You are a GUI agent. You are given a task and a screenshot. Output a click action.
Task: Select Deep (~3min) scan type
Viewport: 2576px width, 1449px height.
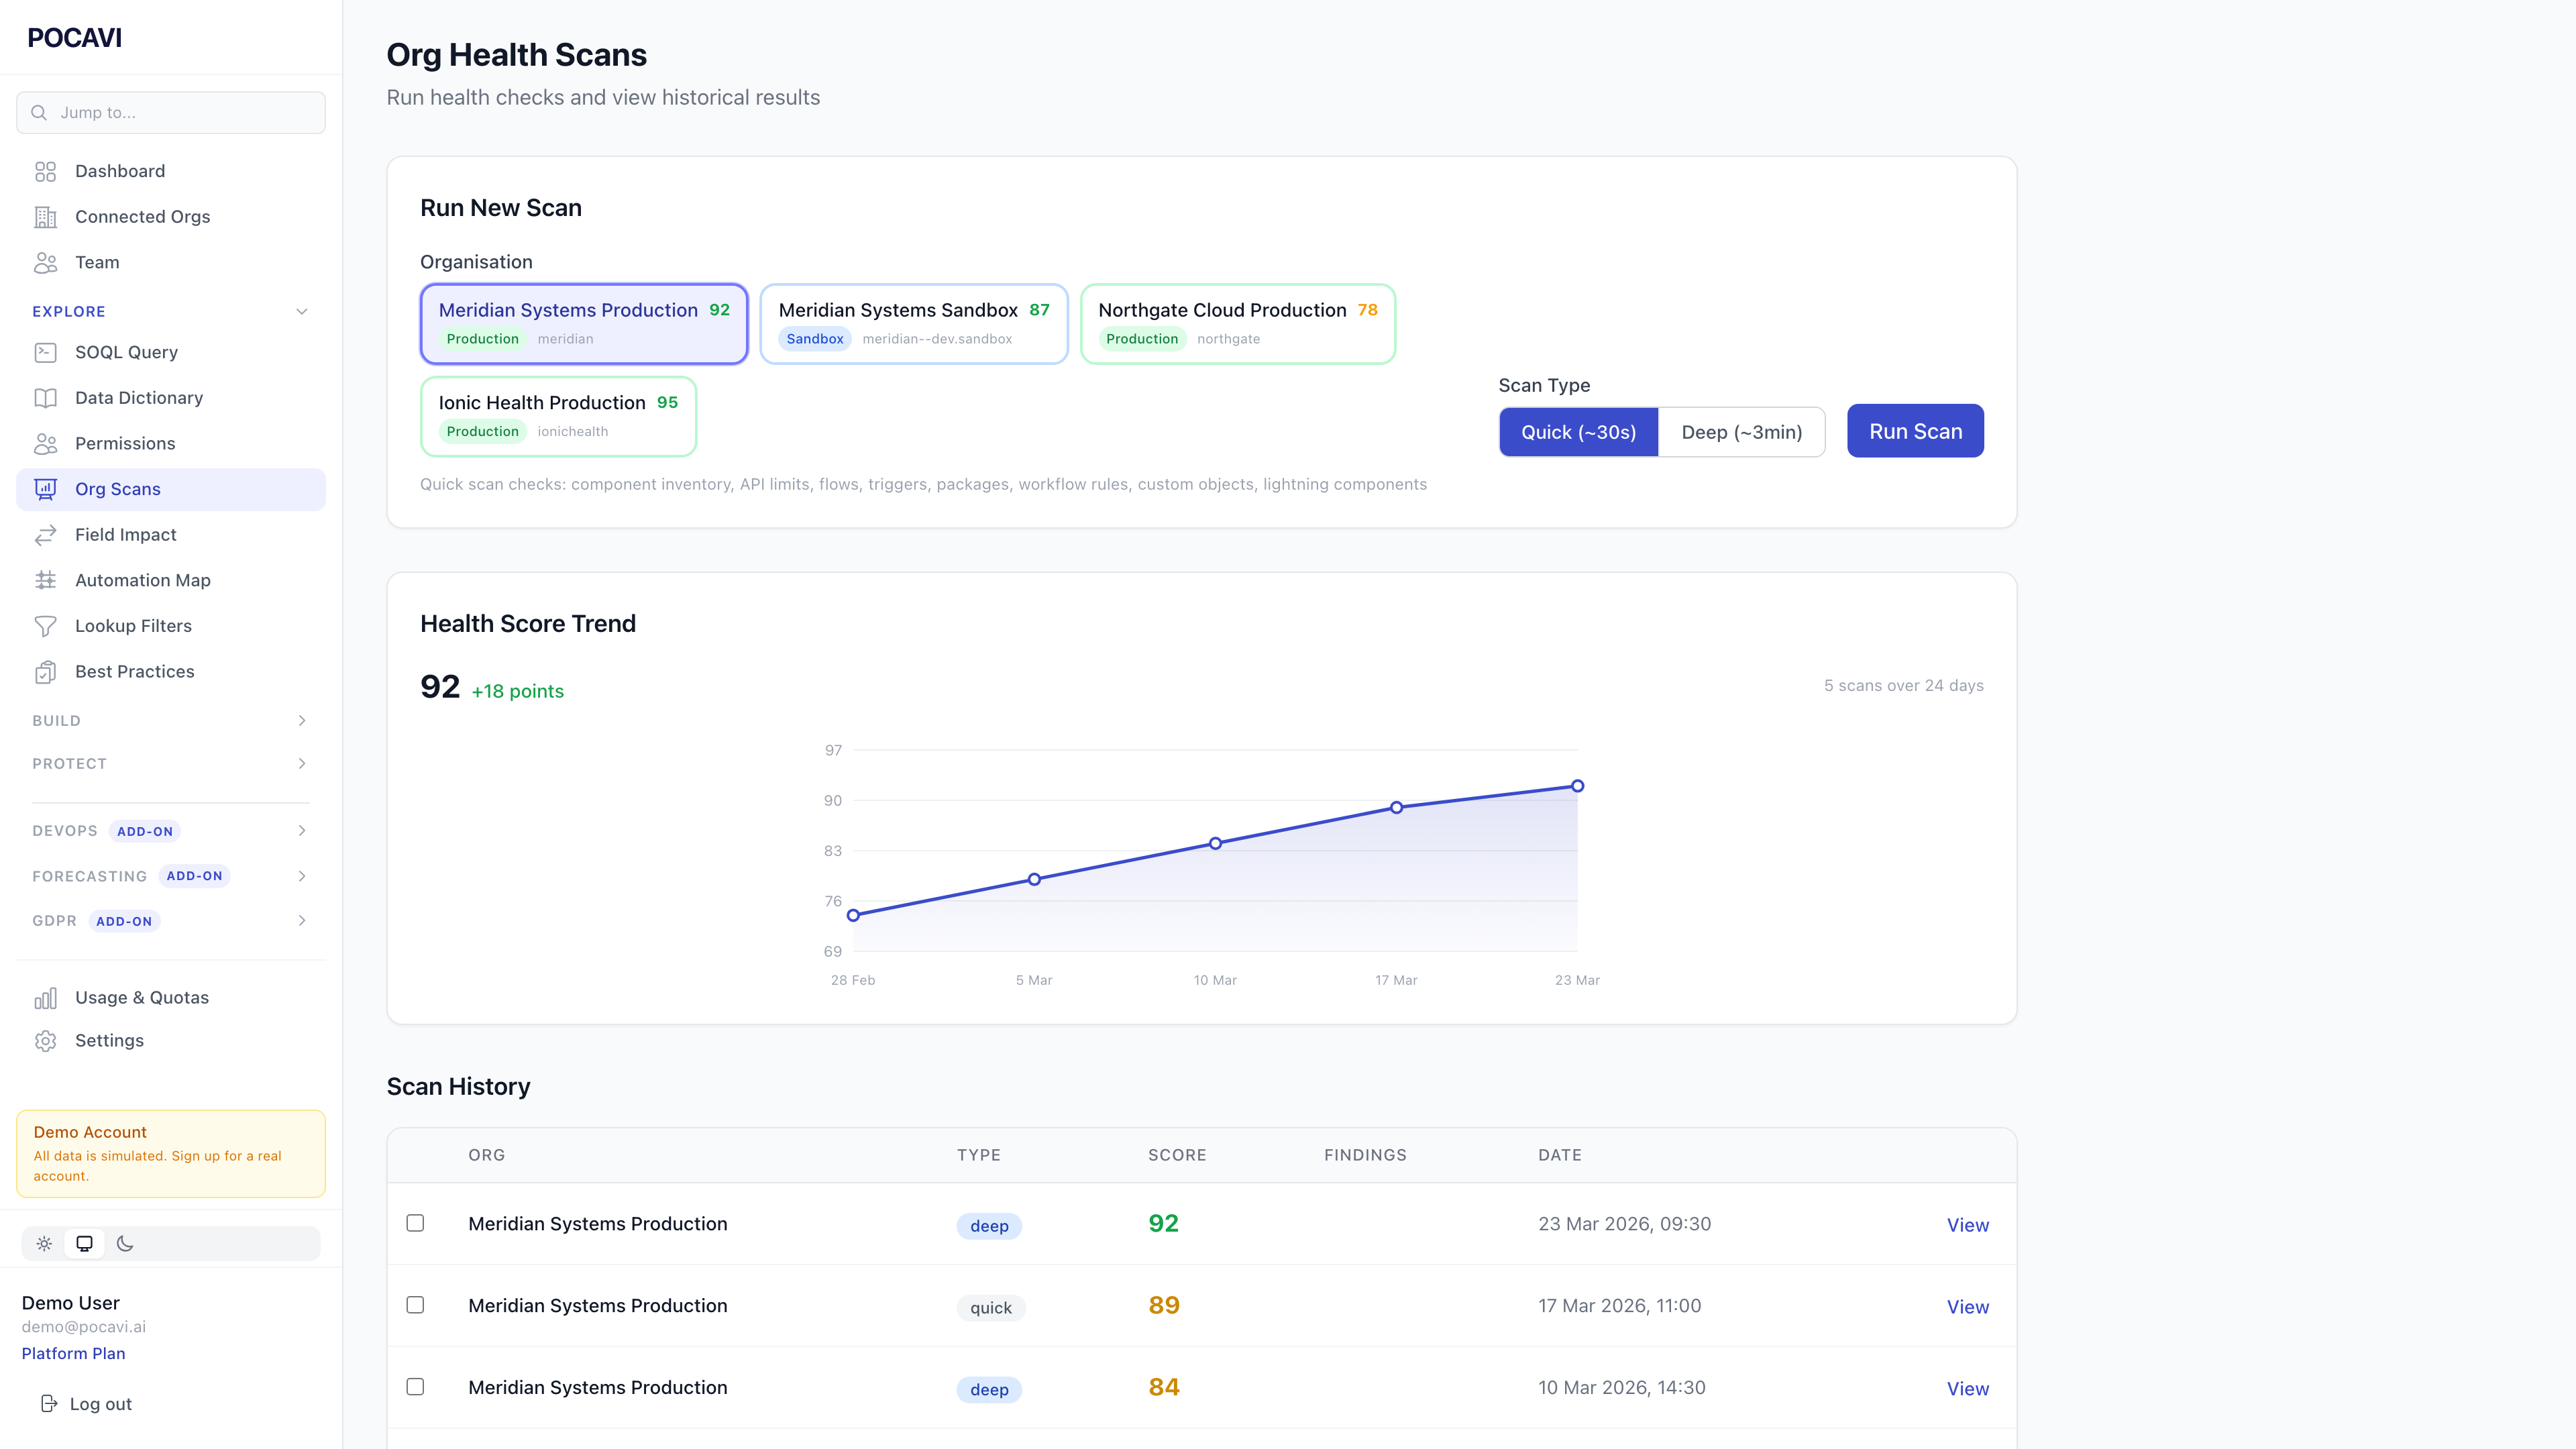tap(1741, 432)
